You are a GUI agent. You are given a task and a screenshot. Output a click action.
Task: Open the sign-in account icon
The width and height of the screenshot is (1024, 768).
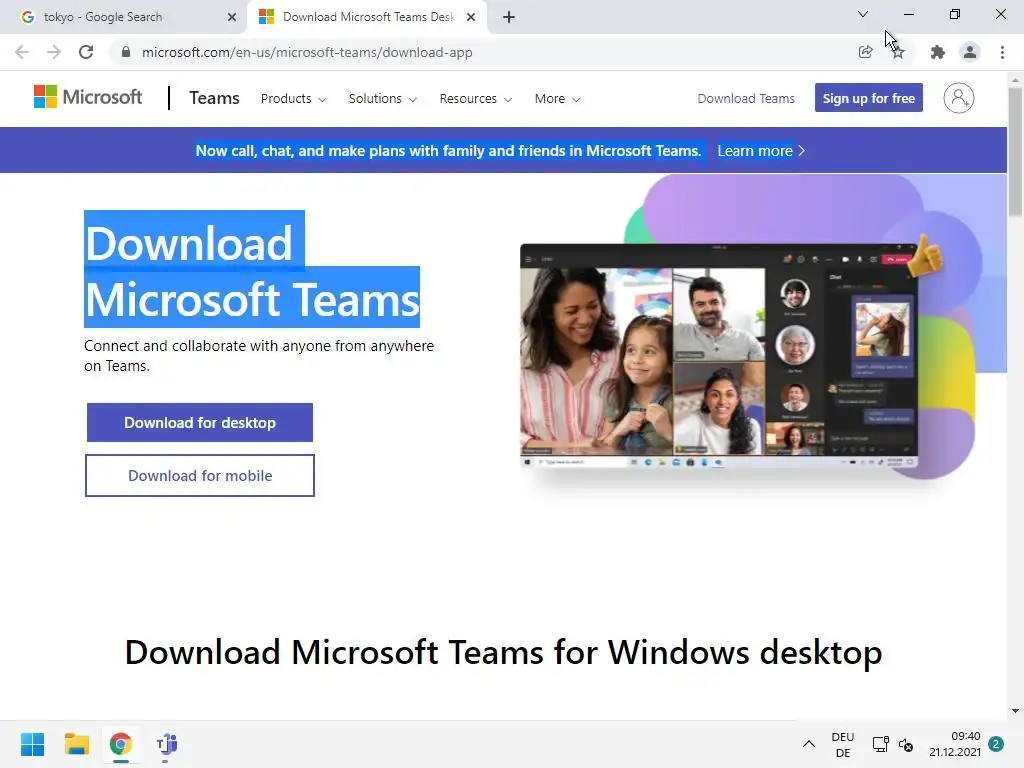point(958,98)
